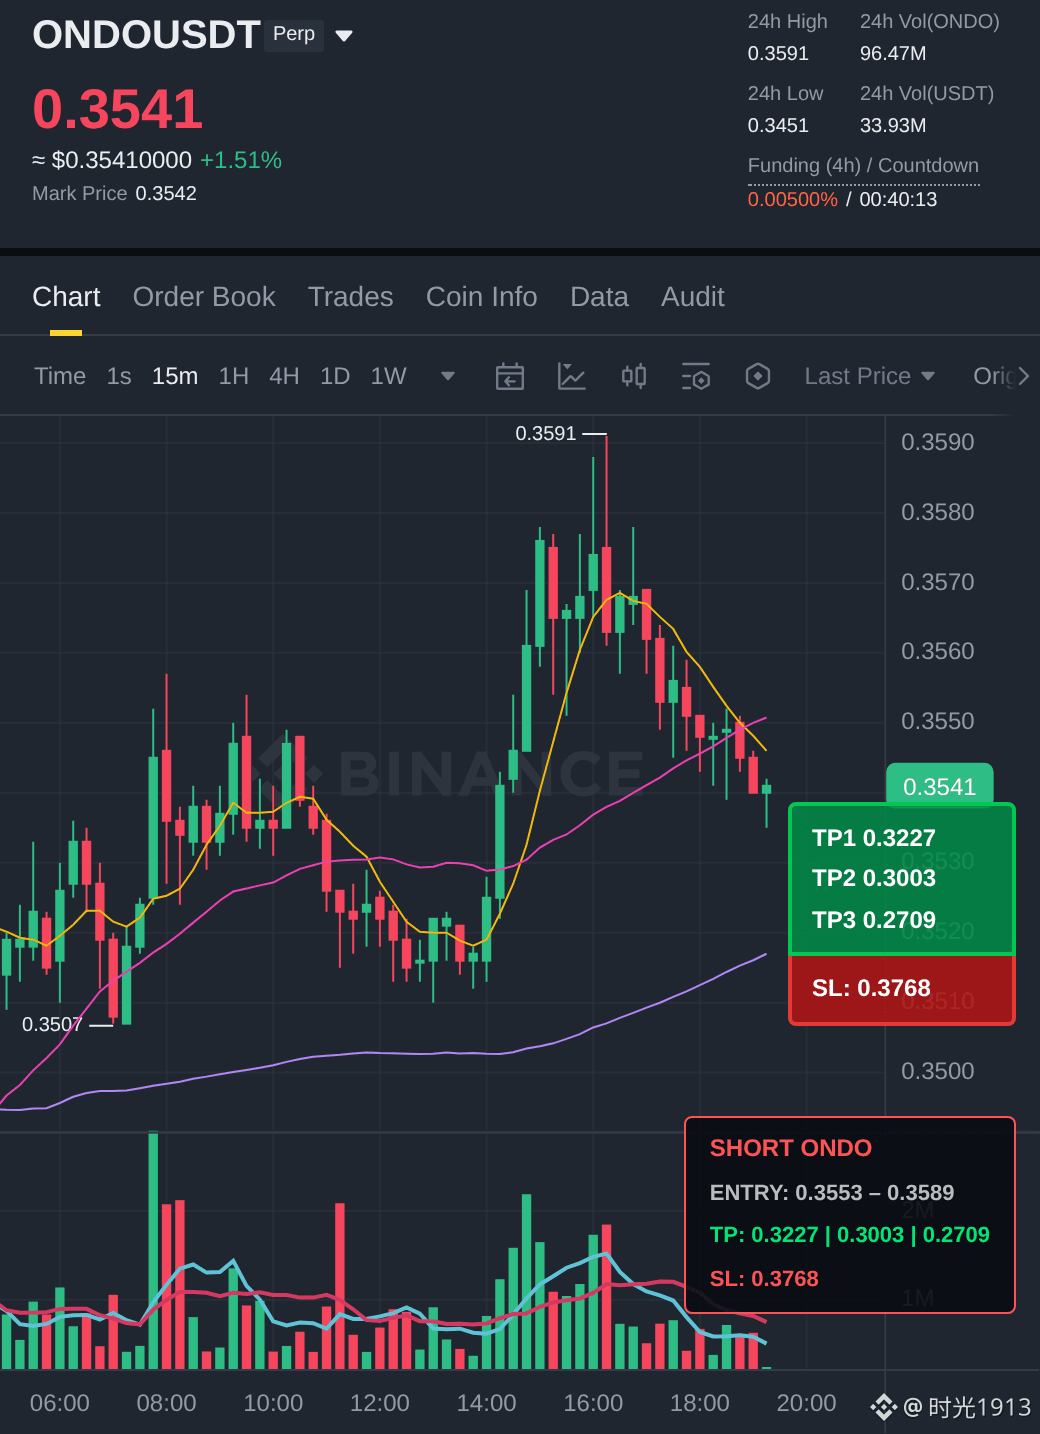Tap the Mark Price 0.3542 value
This screenshot has height=1434, width=1040.
coord(166,193)
